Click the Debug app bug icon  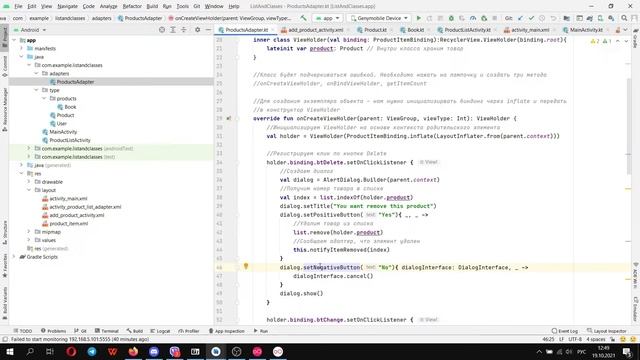click(x=451, y=18)
